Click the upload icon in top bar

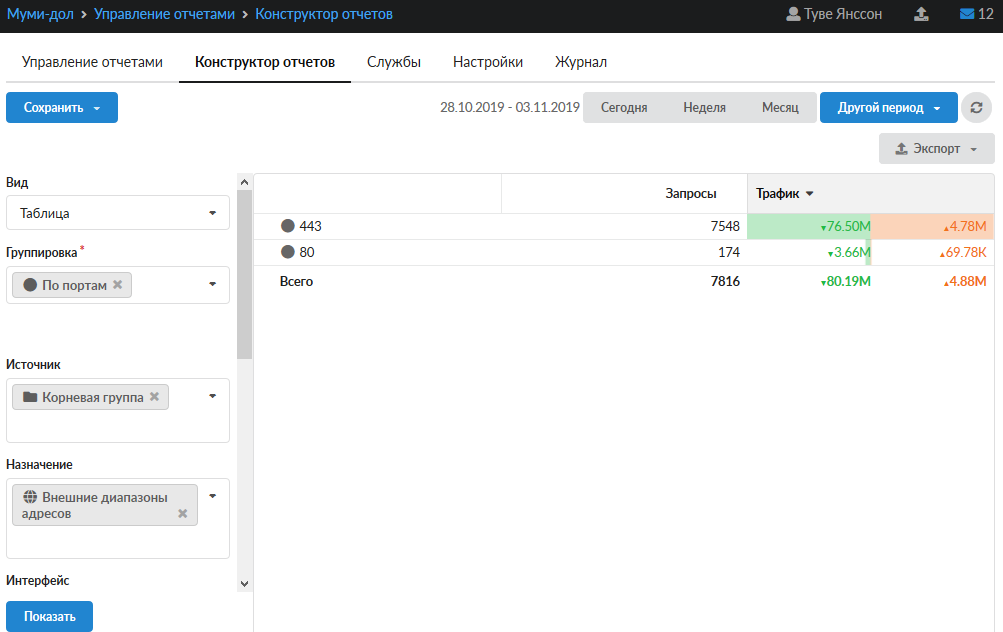click(x=921, y=15)
